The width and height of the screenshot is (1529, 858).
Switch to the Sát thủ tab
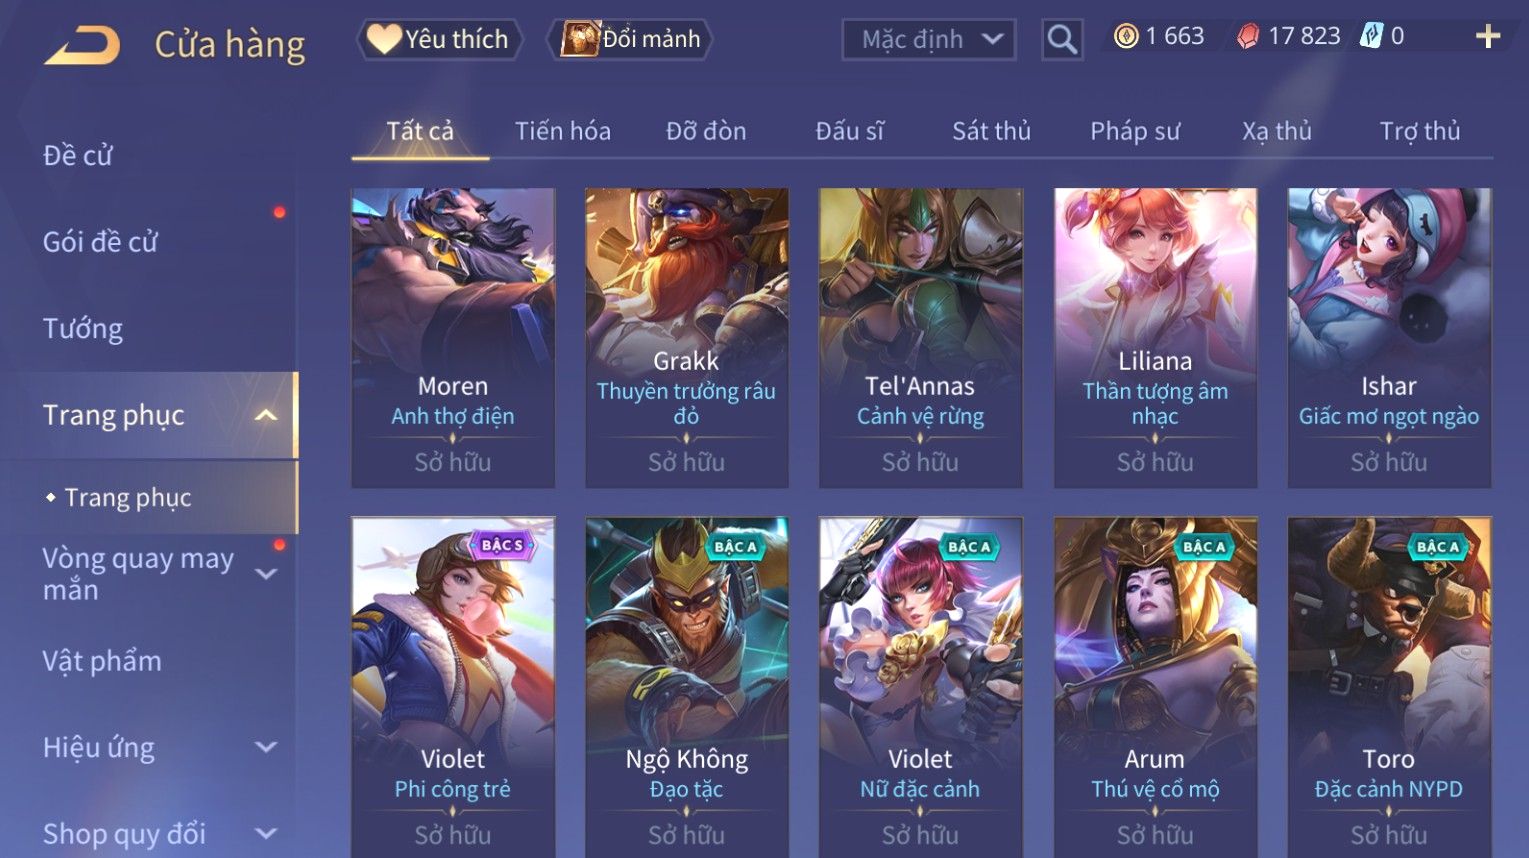click(x=991, y=131)
